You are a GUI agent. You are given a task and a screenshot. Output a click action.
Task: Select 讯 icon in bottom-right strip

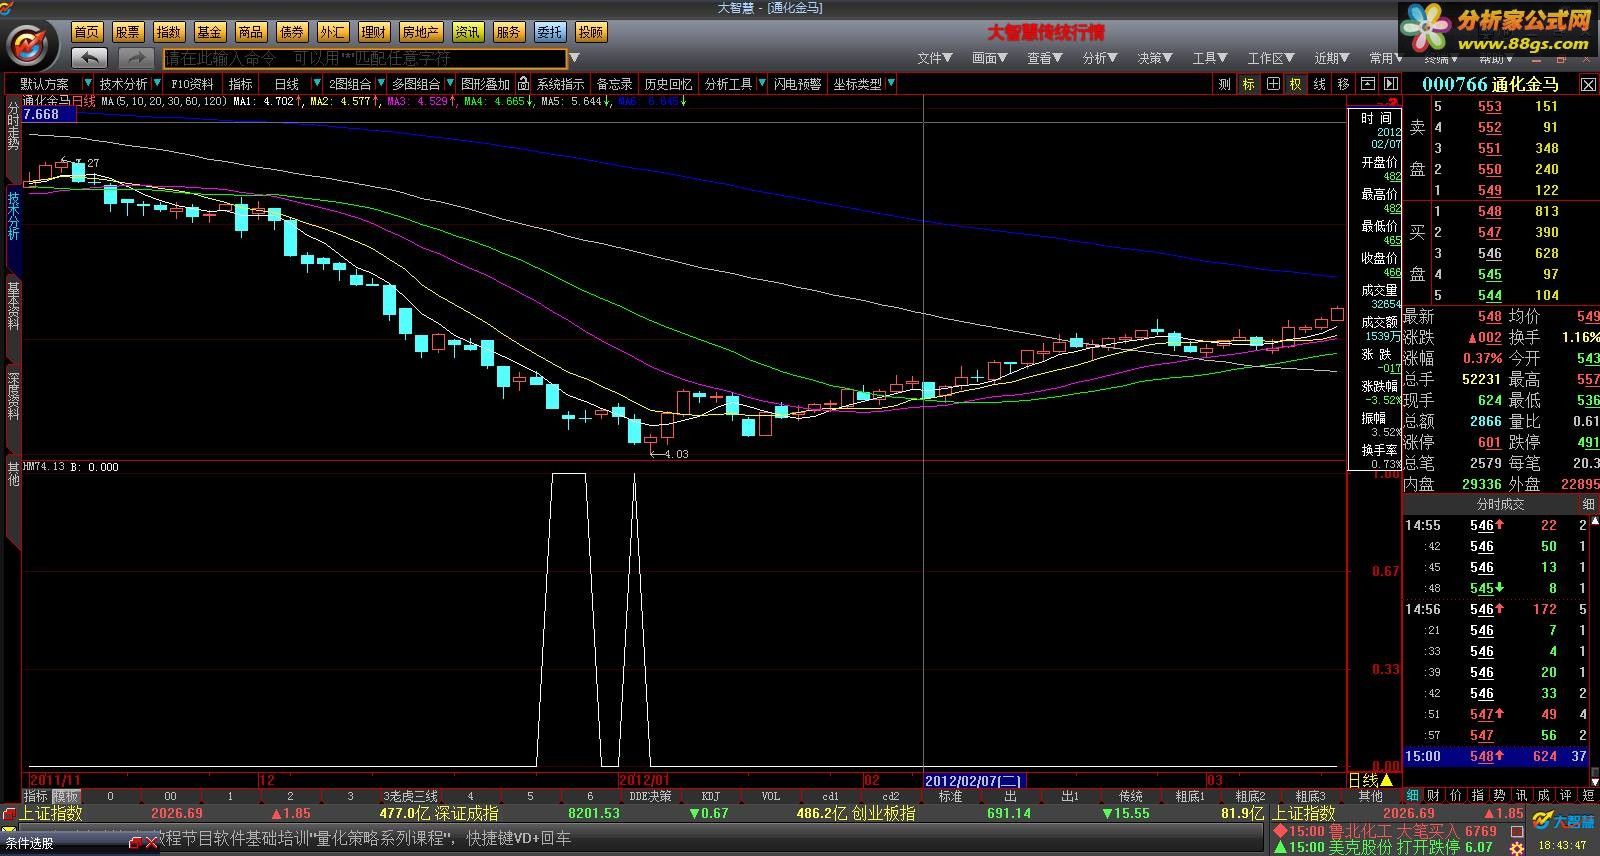pos(1522,796)
